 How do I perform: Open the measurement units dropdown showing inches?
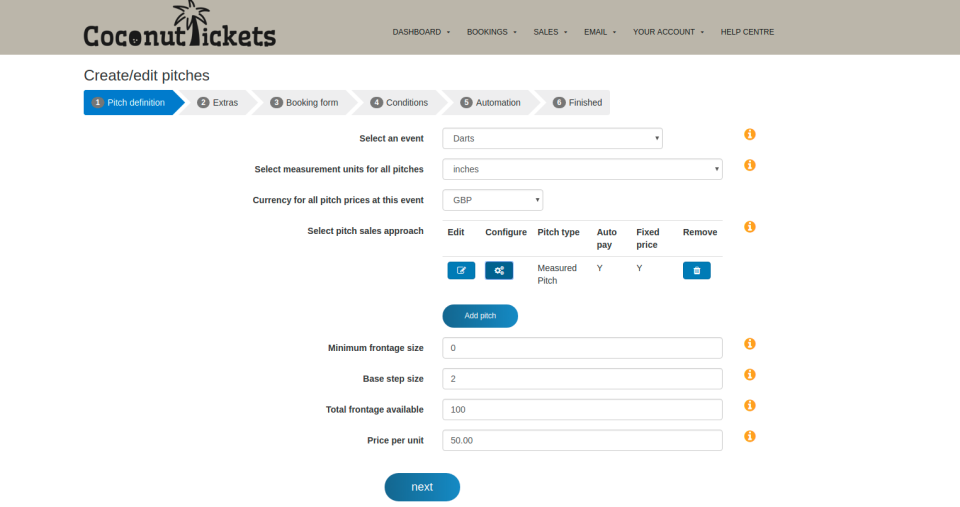point(582,169)
